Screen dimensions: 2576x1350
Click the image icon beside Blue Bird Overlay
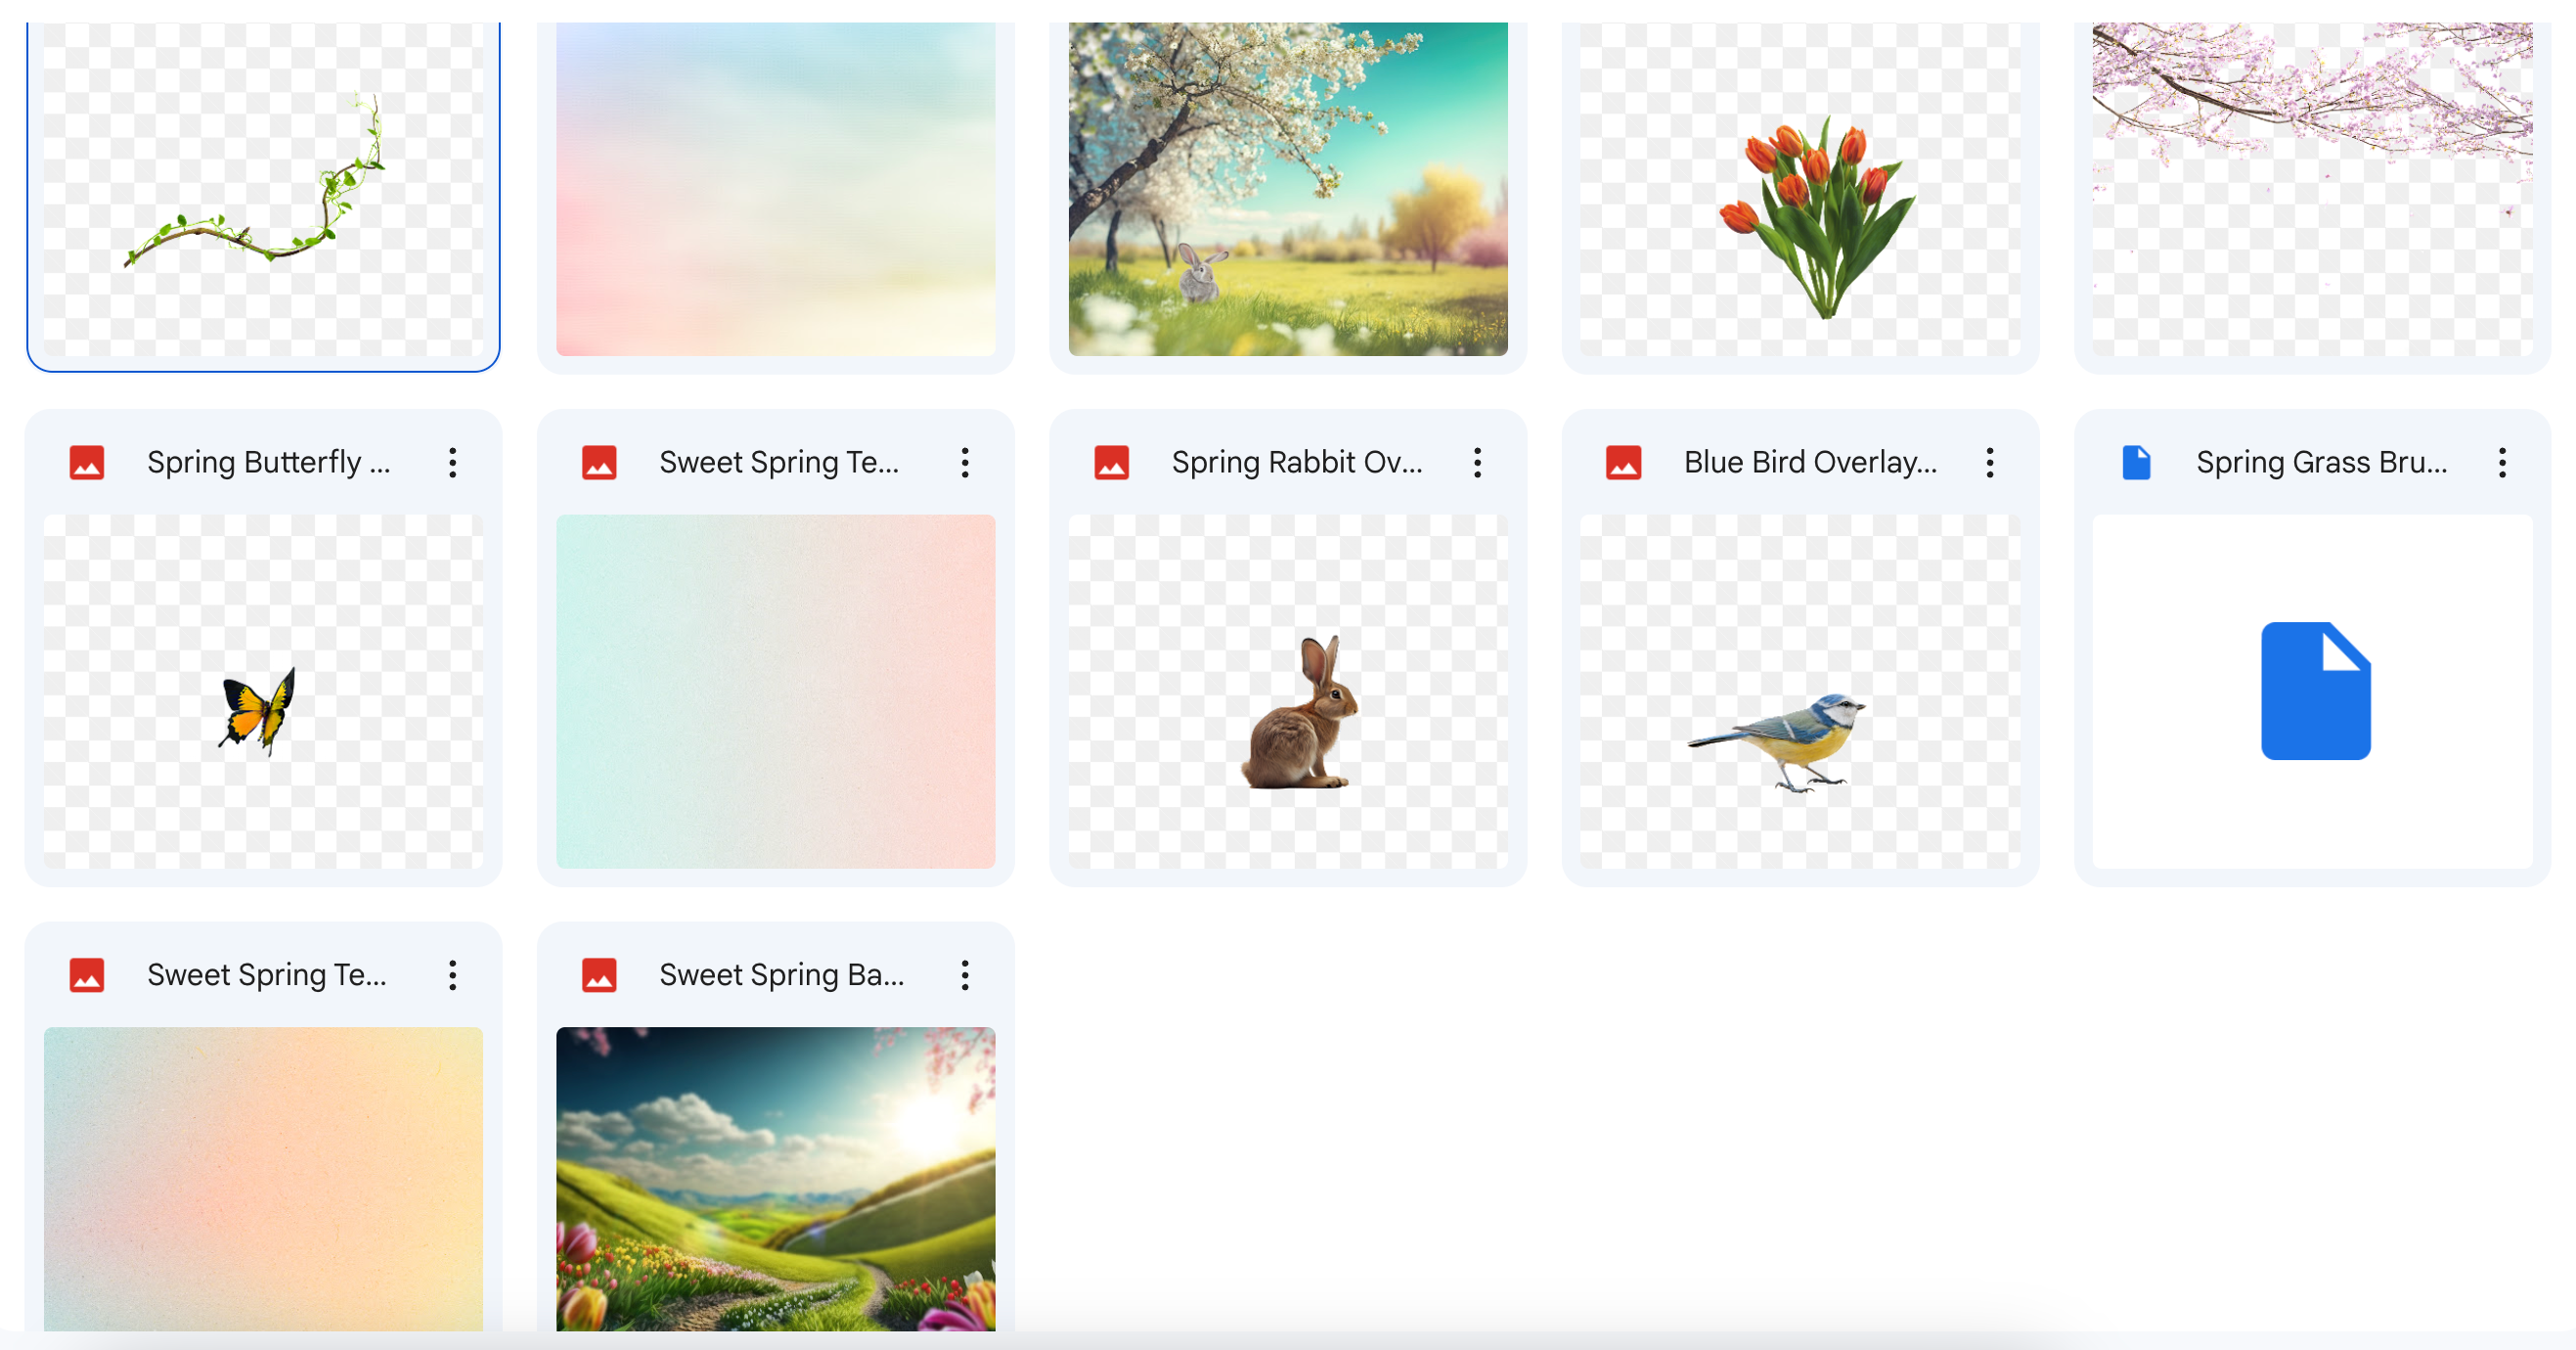[1624, 461]
